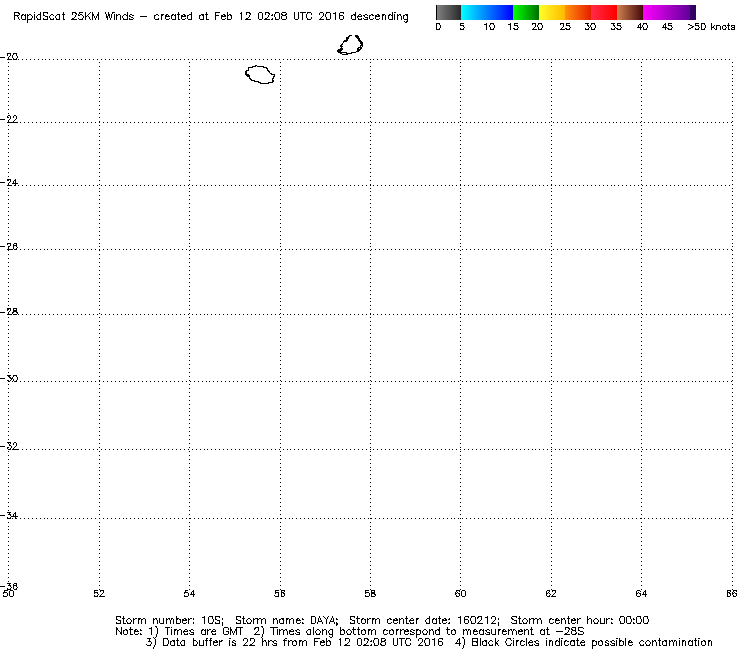The image size is (740, 650).
Task: Click the -32 latitude axis label
Action: 9,447
